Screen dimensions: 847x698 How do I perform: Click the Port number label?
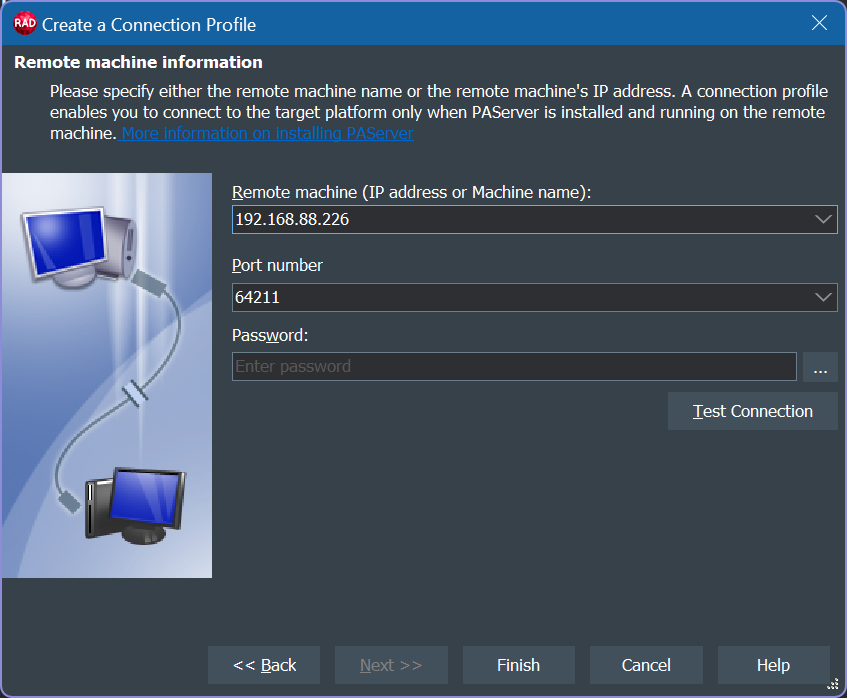pos(277,265)
